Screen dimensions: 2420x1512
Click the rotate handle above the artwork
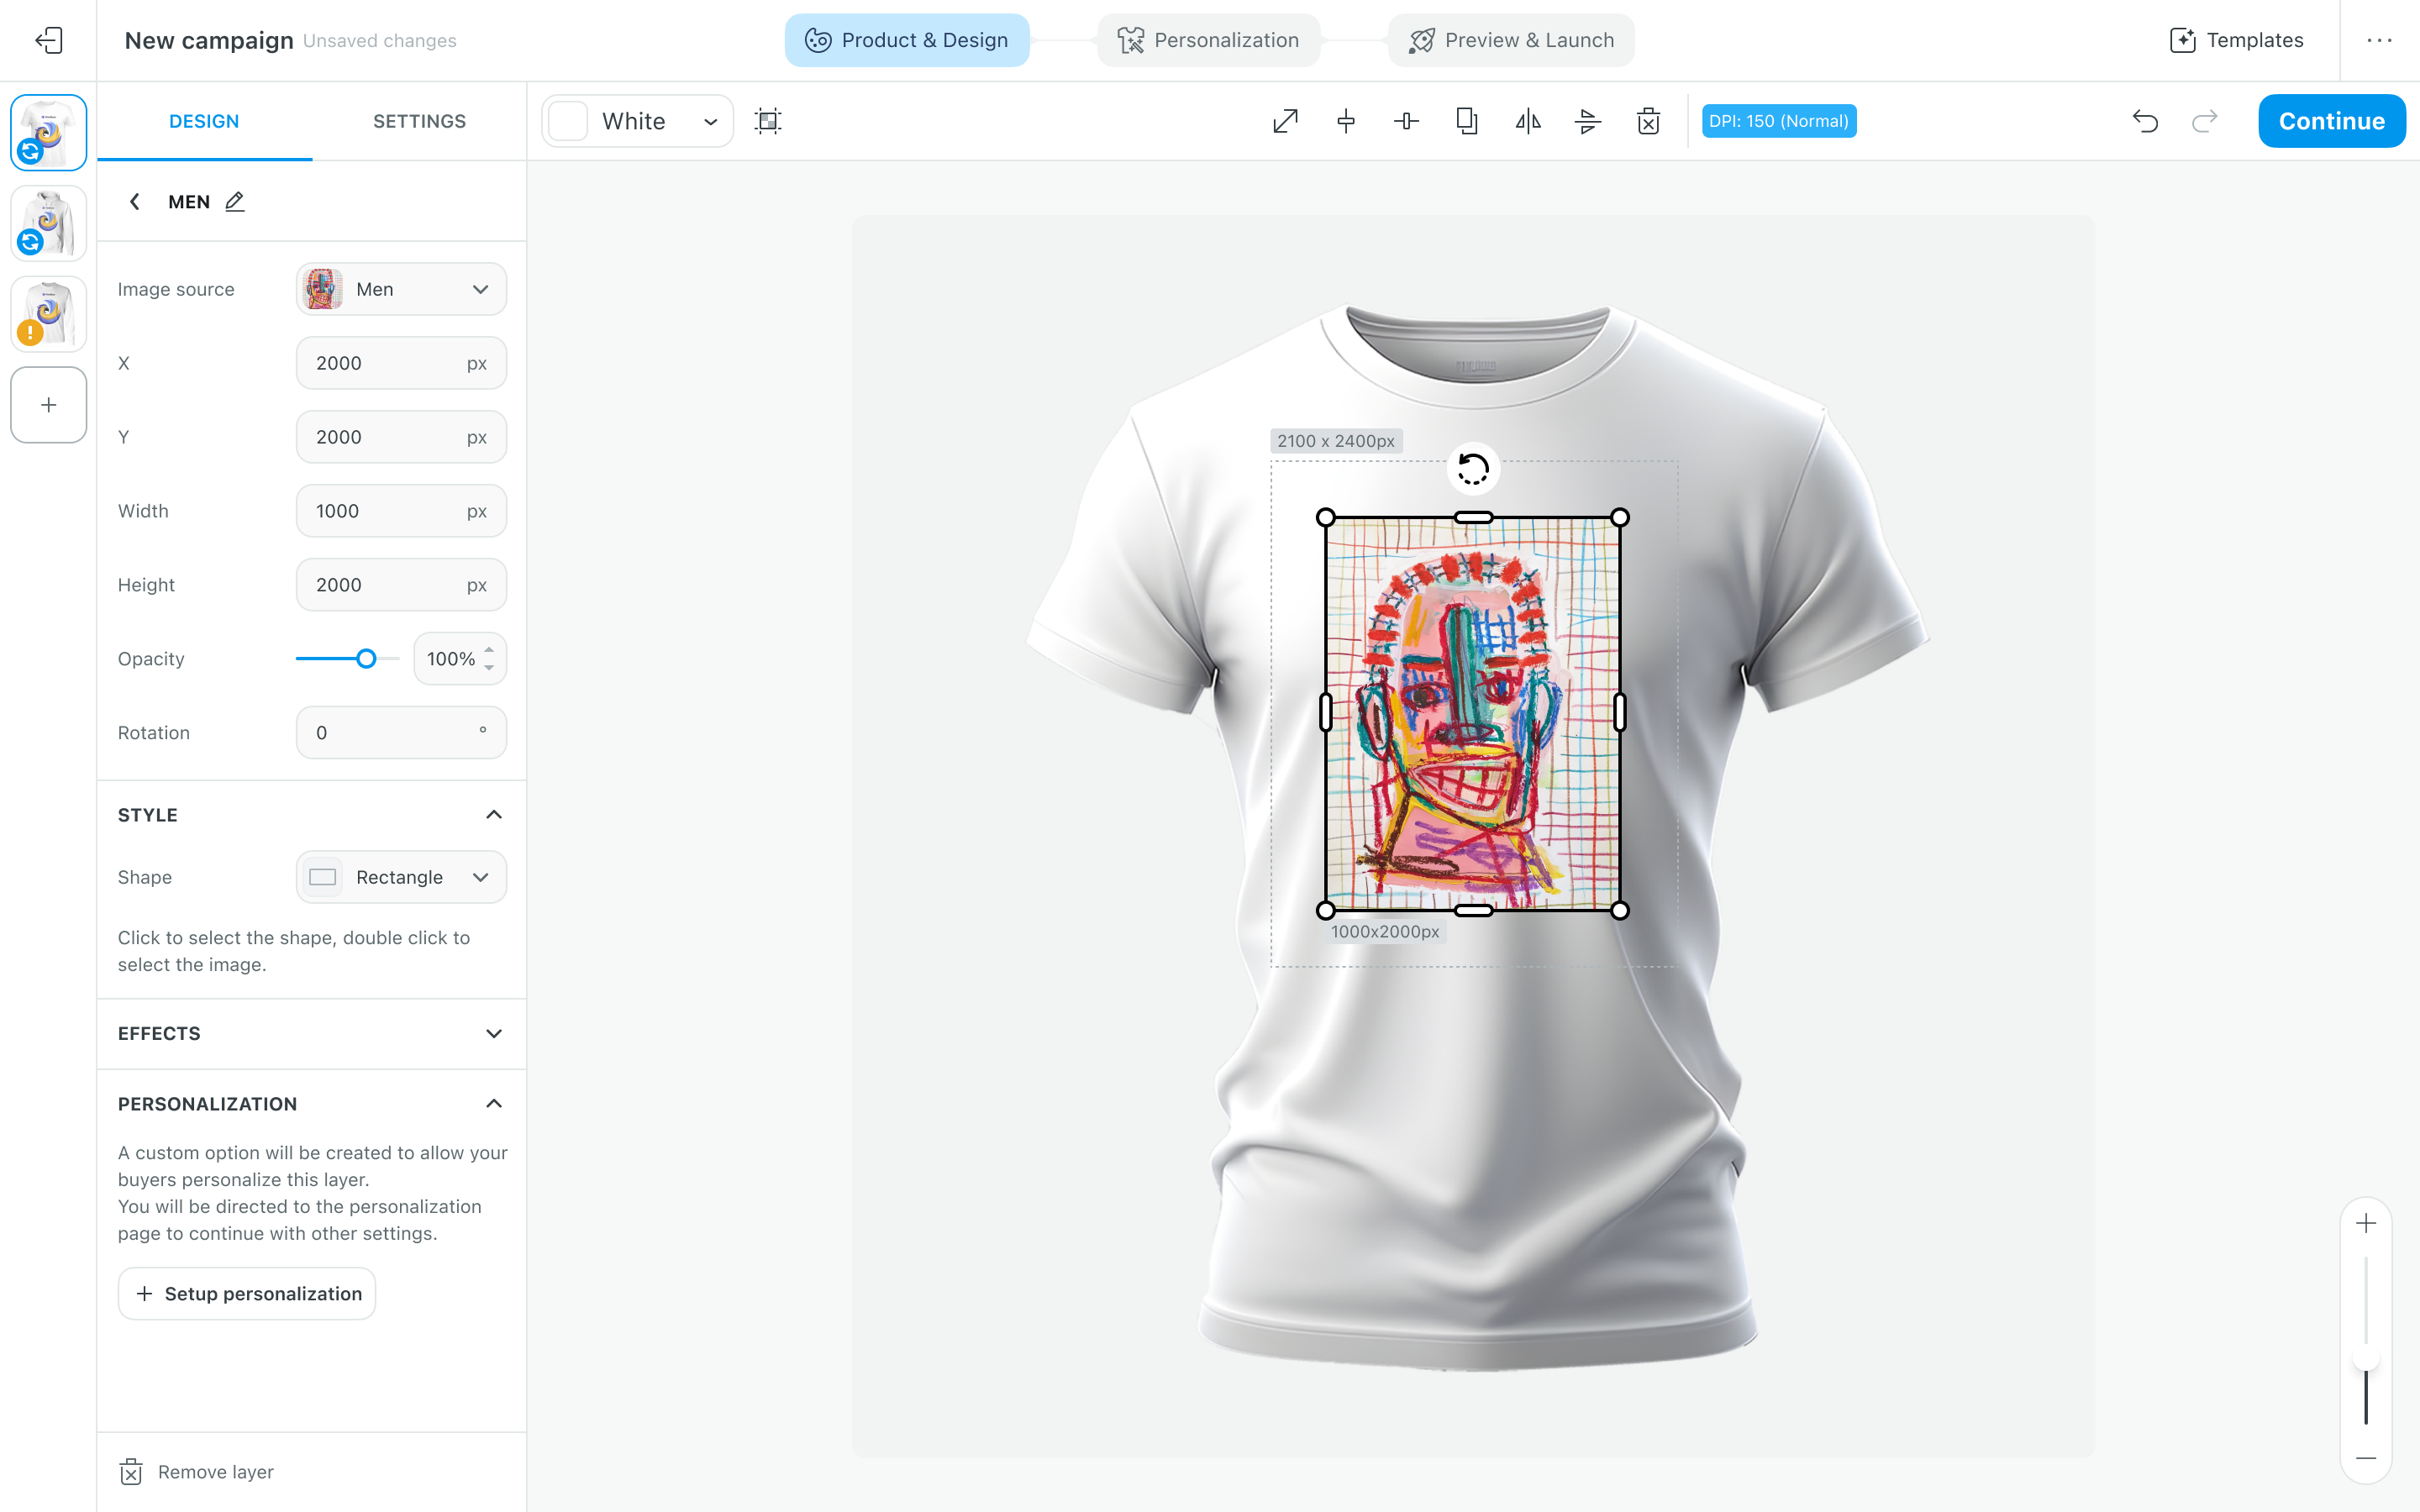tap(1473, 468)
